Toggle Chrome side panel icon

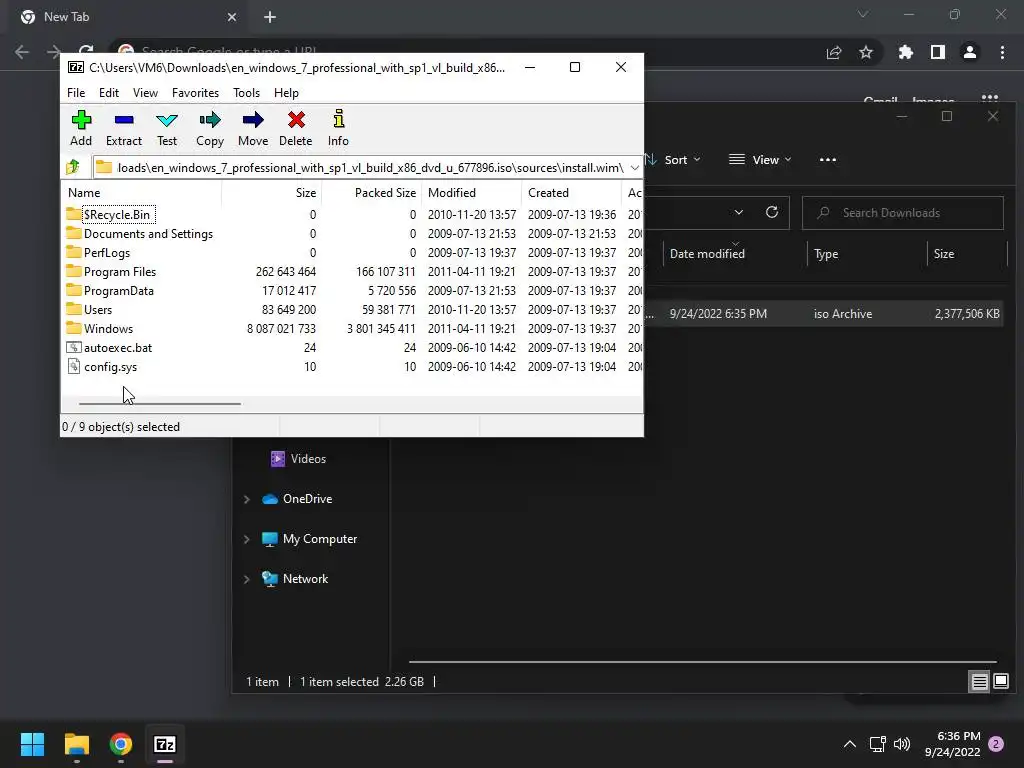point(938,52)
